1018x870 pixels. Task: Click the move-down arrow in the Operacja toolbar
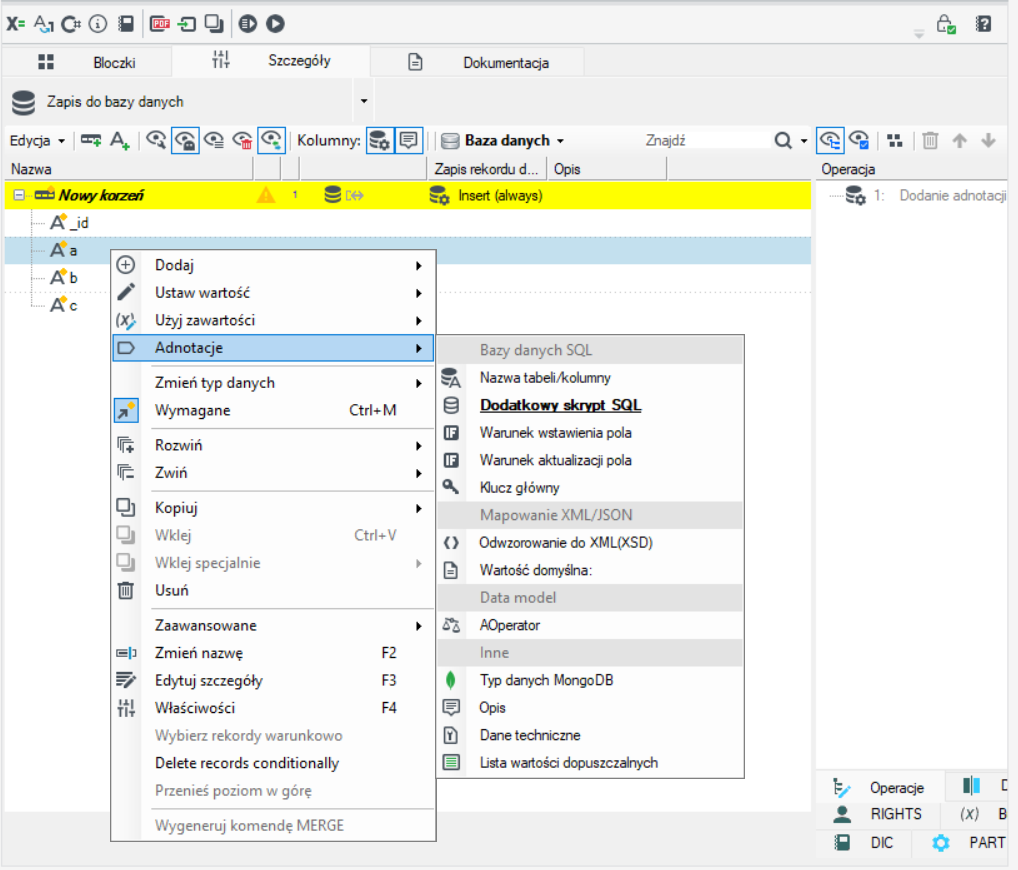pyautogui.click(x=988, y=140)
